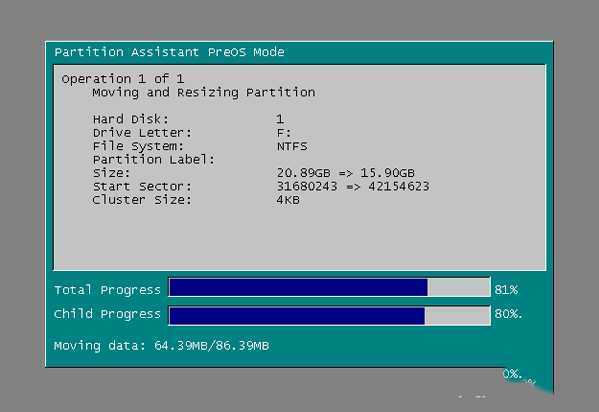Click the 'Hard Disk:' label
This screenshot has height=412, width=599.
pyautogui.click(x=130, y=119)
